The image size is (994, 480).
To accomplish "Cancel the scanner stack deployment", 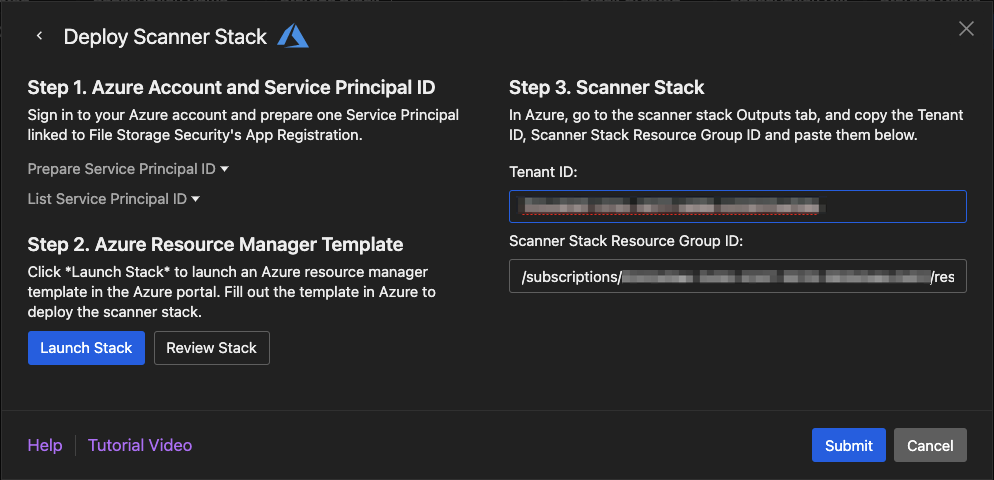I will 930,445.
